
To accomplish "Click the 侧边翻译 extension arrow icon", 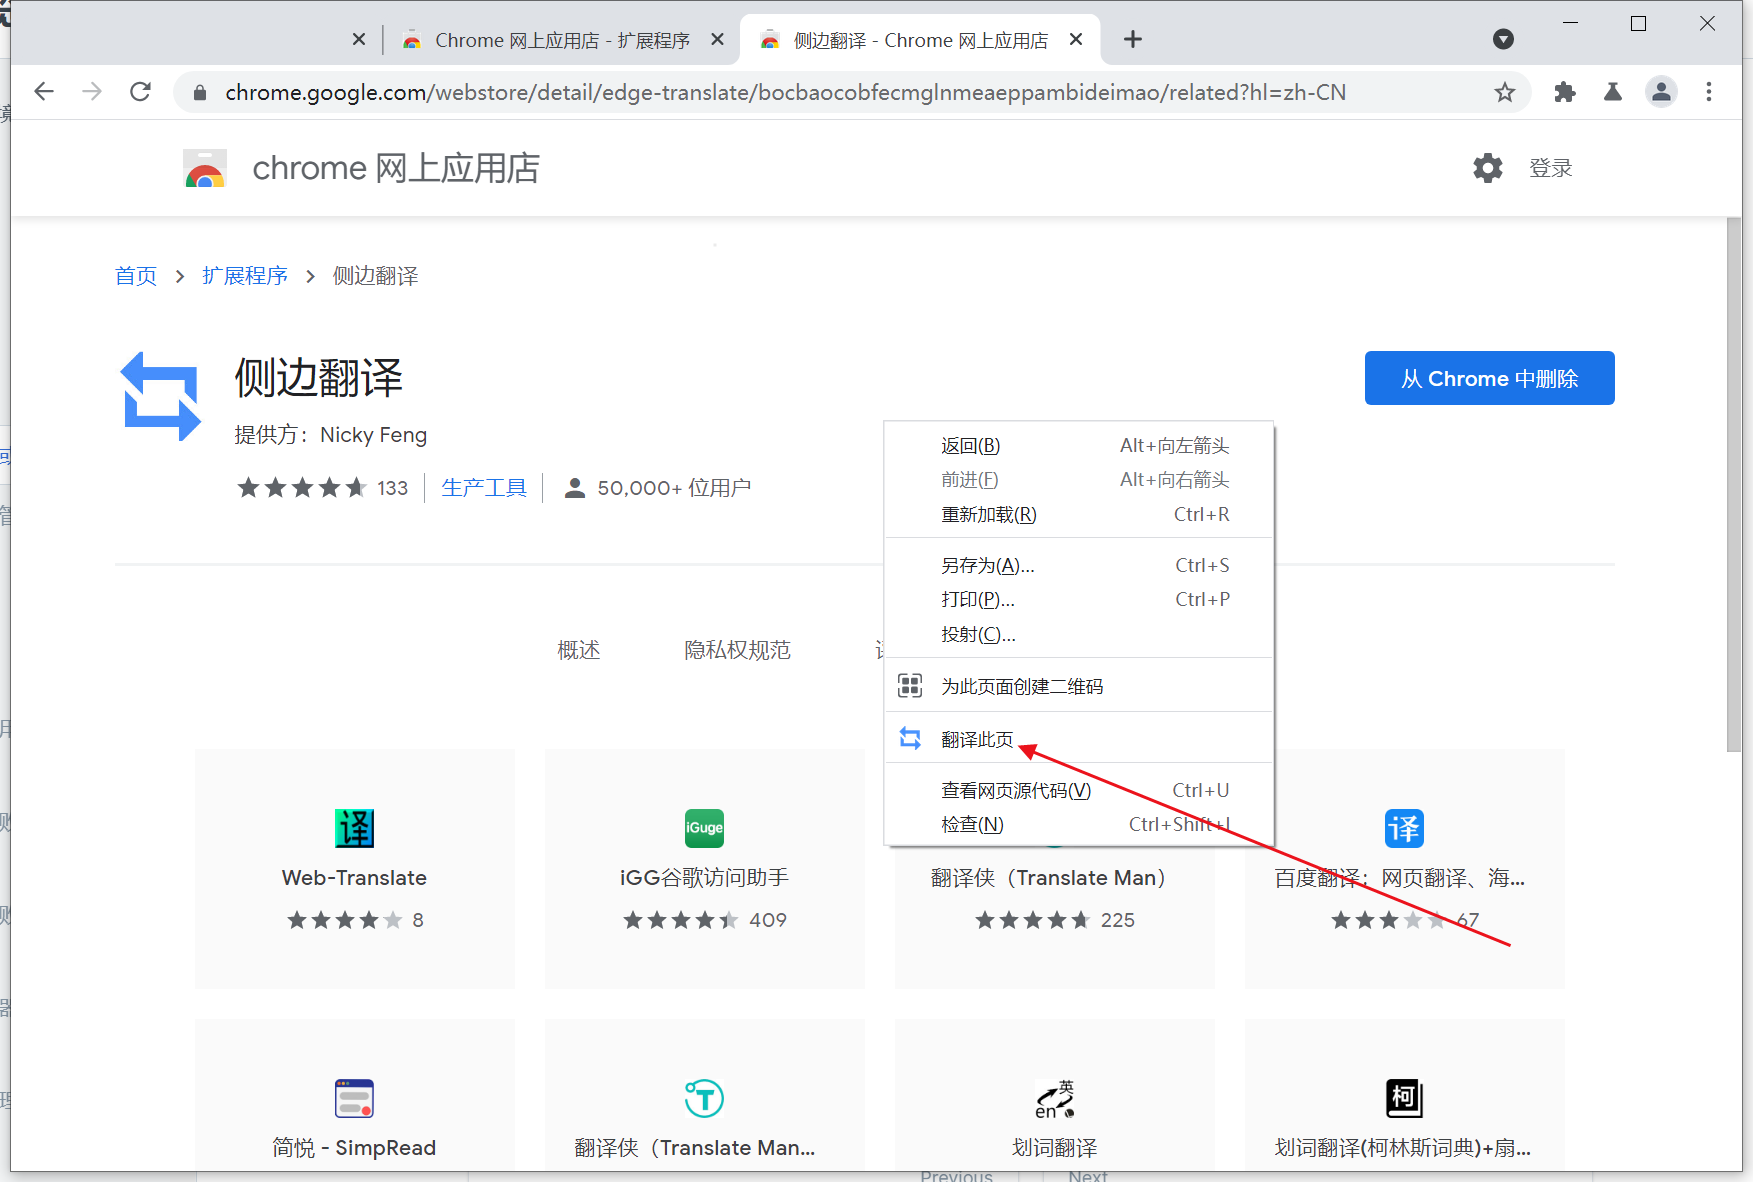I will (x=161, y=396).
